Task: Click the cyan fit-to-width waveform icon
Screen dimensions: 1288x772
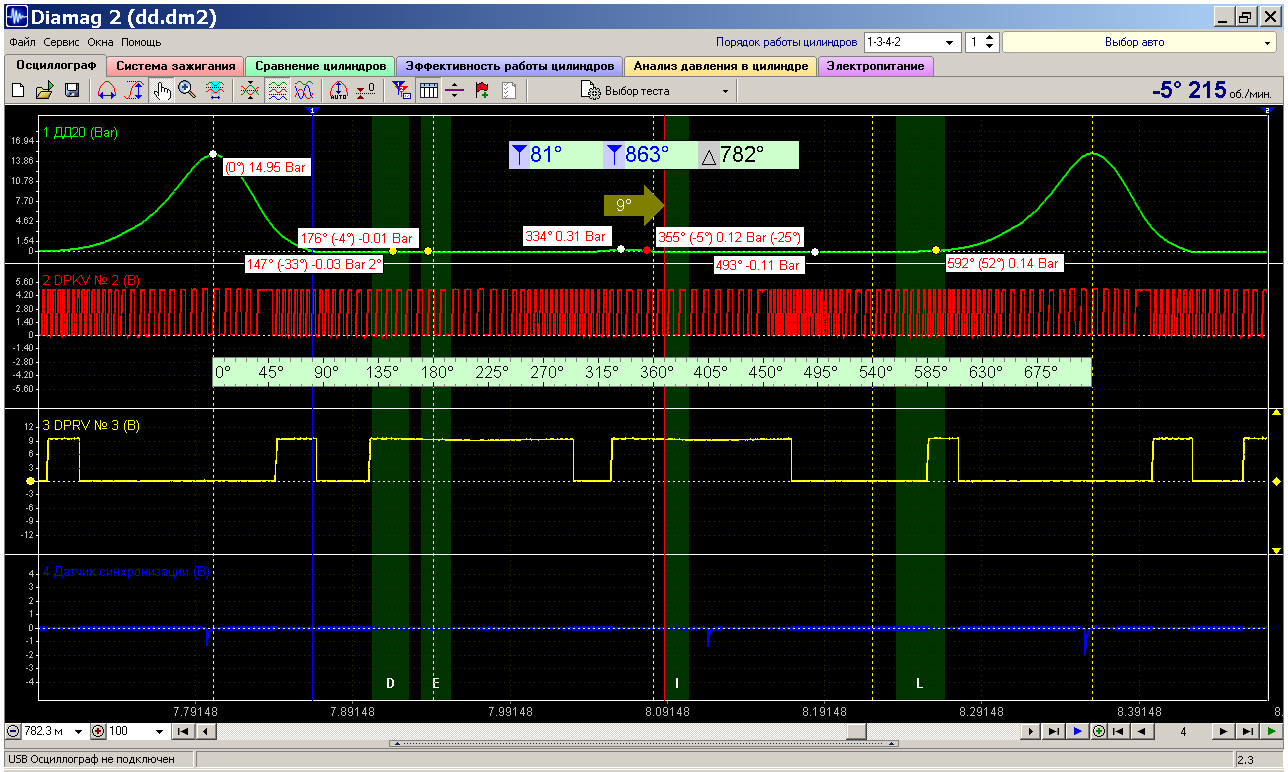Action: coord(214,91)
